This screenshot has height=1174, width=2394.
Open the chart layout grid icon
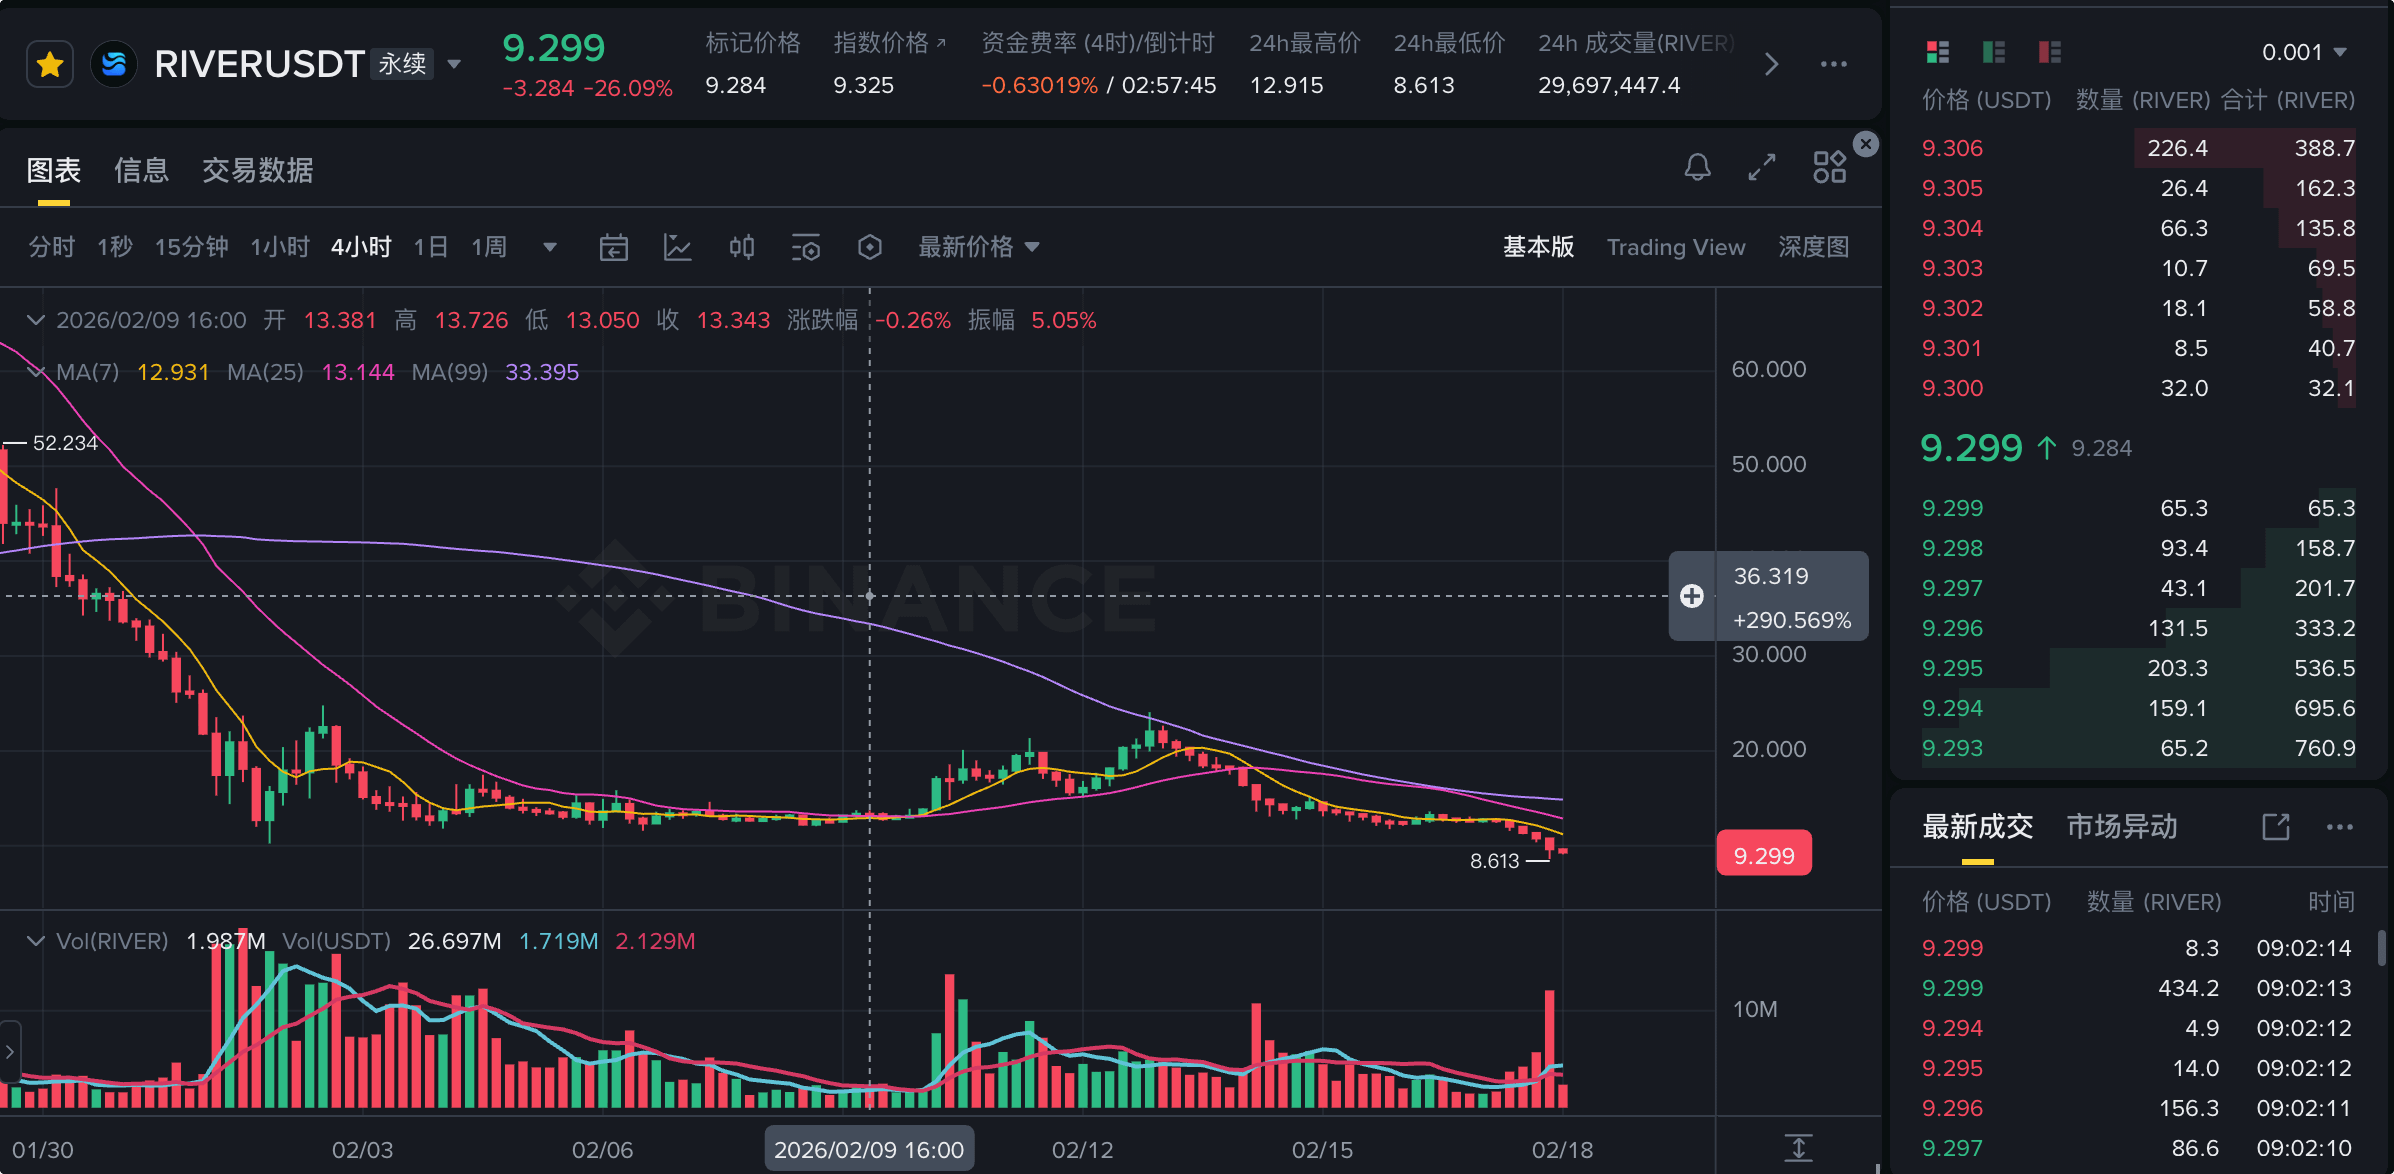(1829, 167)
